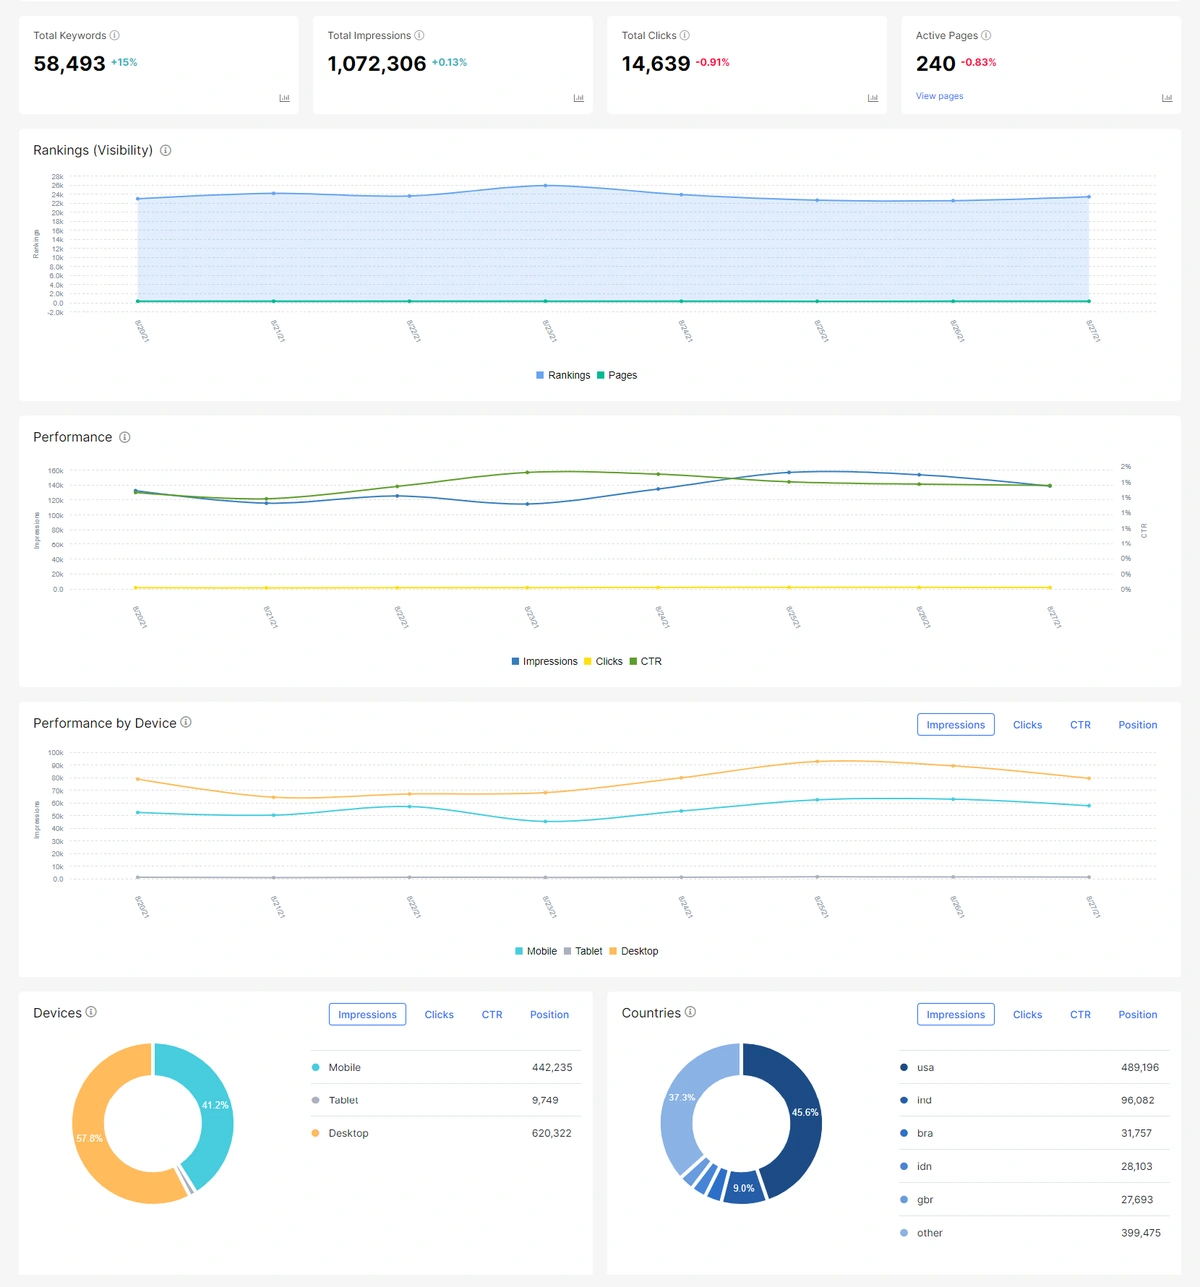The image size is (1200, 1287).
Task: Select the Position tab in Countries panel
Action: (x=1137, y=1015)
